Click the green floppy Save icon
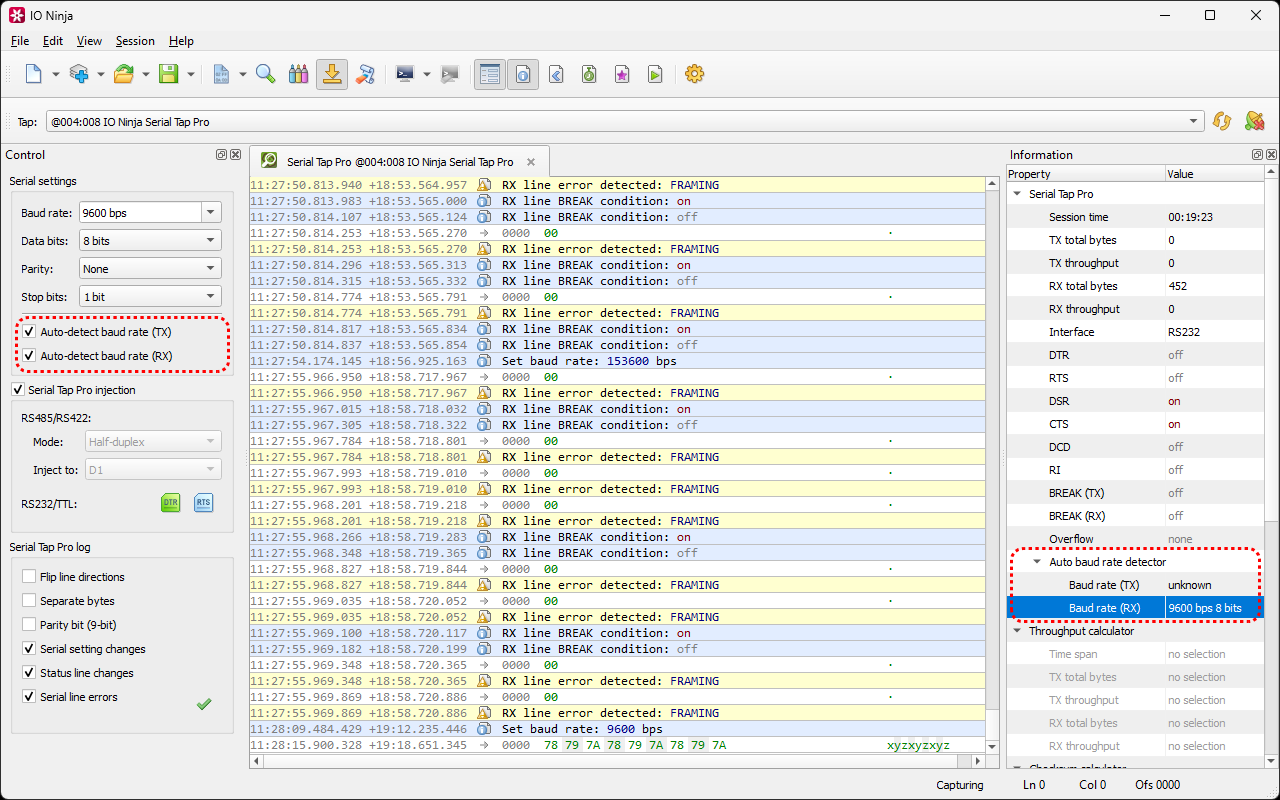 [x=168, y=74]
